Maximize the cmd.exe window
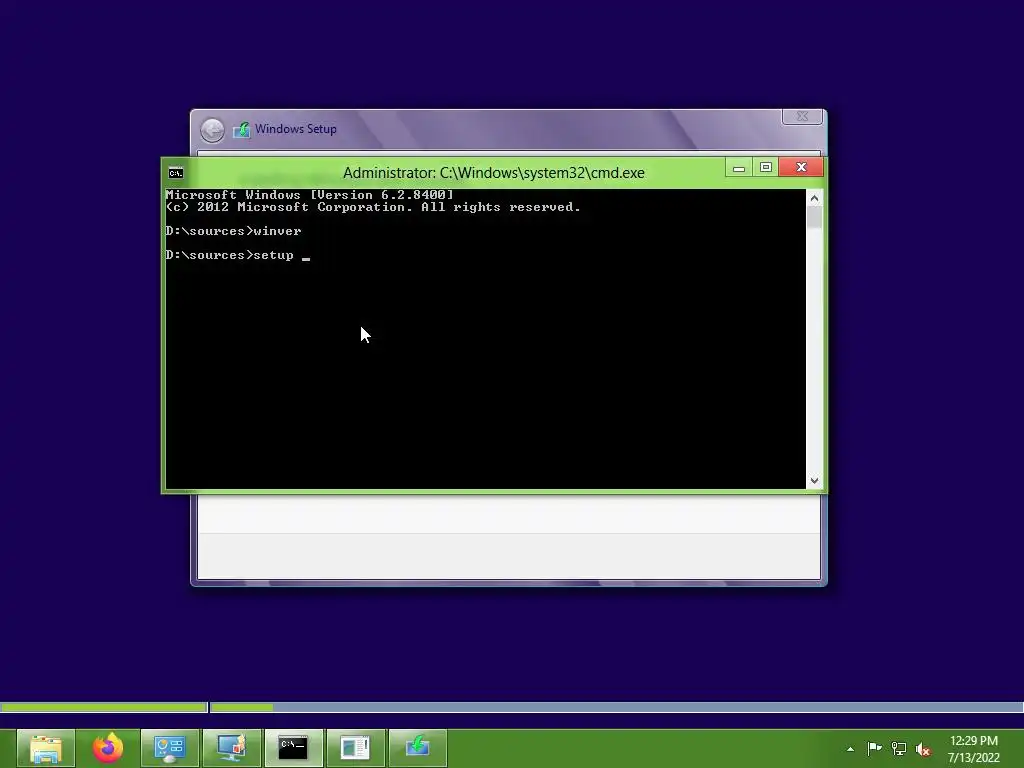The height and width of the screenshot is (768, 1024). 765,168
